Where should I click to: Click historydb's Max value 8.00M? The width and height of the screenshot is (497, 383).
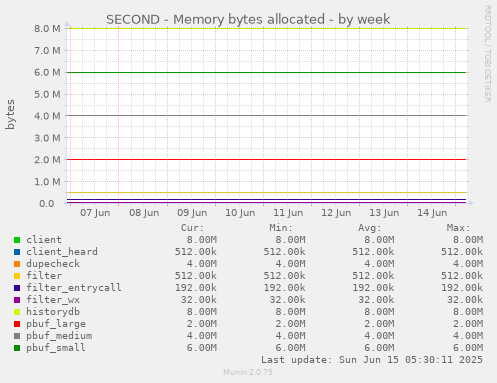(468, 312)
